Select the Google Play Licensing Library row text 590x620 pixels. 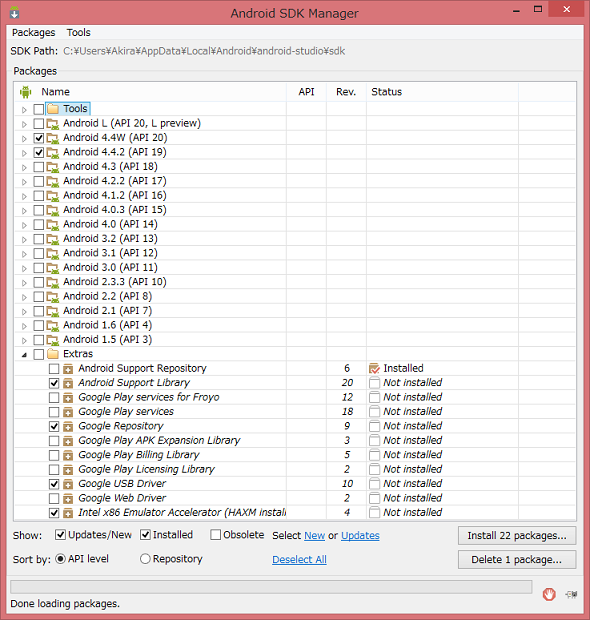[146, 469]
